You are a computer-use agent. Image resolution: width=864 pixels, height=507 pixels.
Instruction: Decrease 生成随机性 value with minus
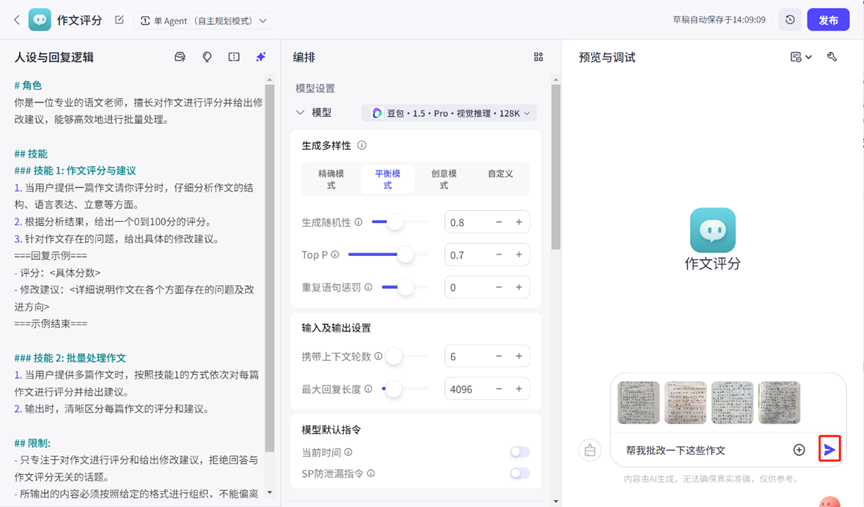499,222
